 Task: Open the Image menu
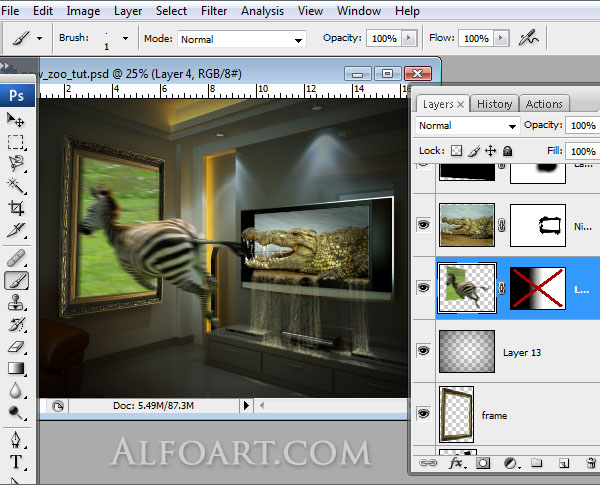click(x=83, y=11)
